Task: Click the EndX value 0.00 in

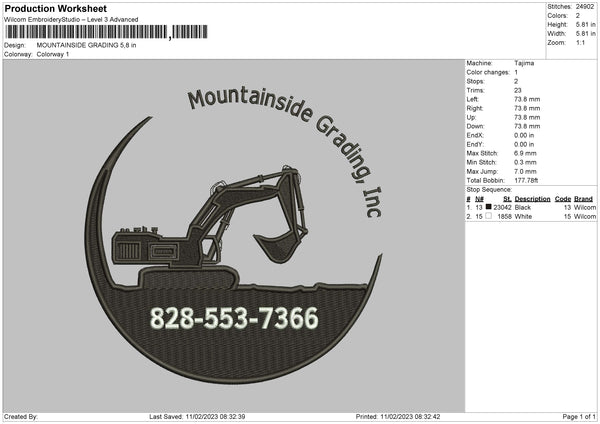Action: click(x=524, y=135)
